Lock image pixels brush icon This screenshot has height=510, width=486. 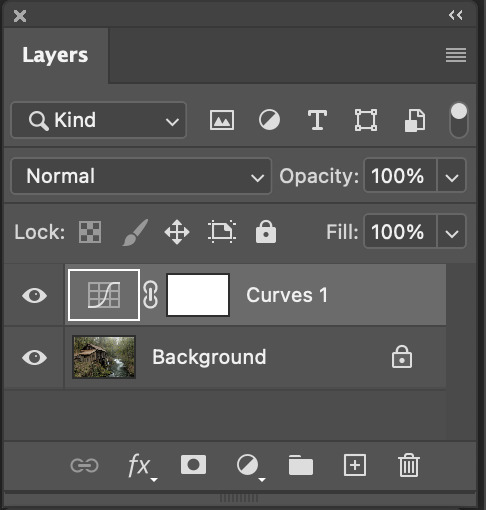pyautogui.click(x=135, y=232)
